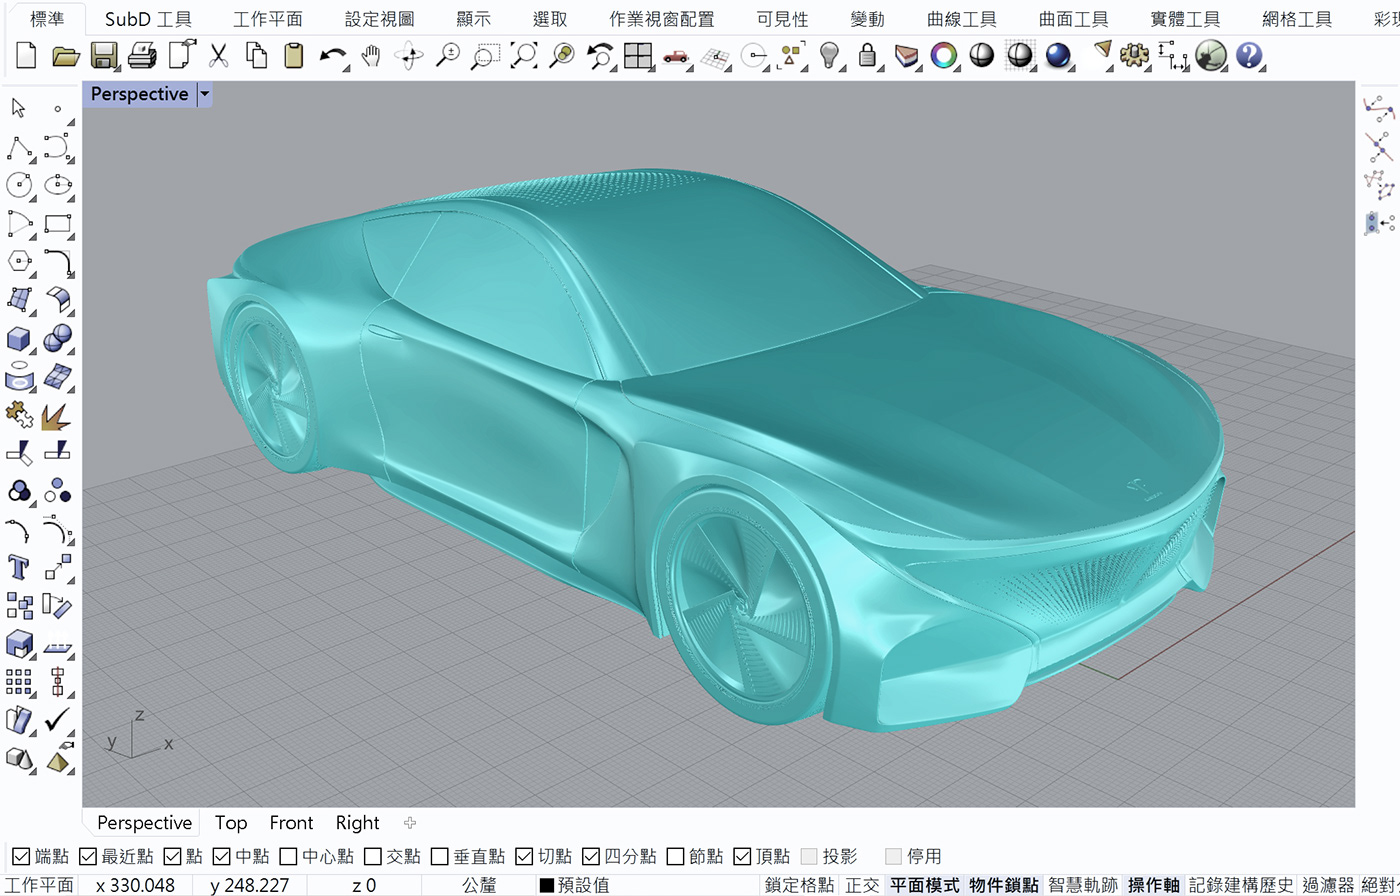Select the Polygon tool in the sidebar

[x=17, y=262]
